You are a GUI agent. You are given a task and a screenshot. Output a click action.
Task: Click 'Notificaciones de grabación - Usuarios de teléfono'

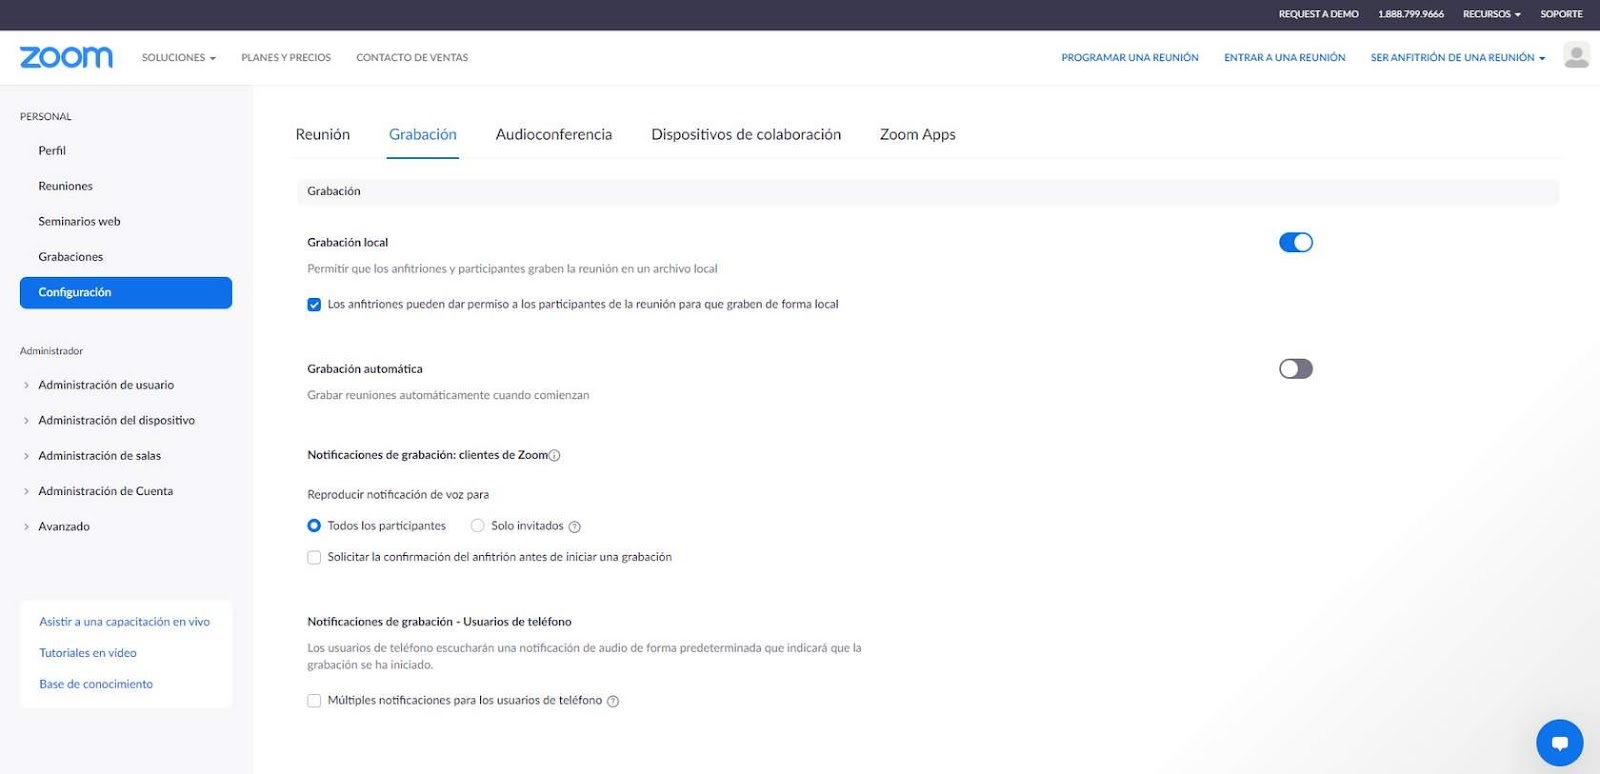pos(439,622)
